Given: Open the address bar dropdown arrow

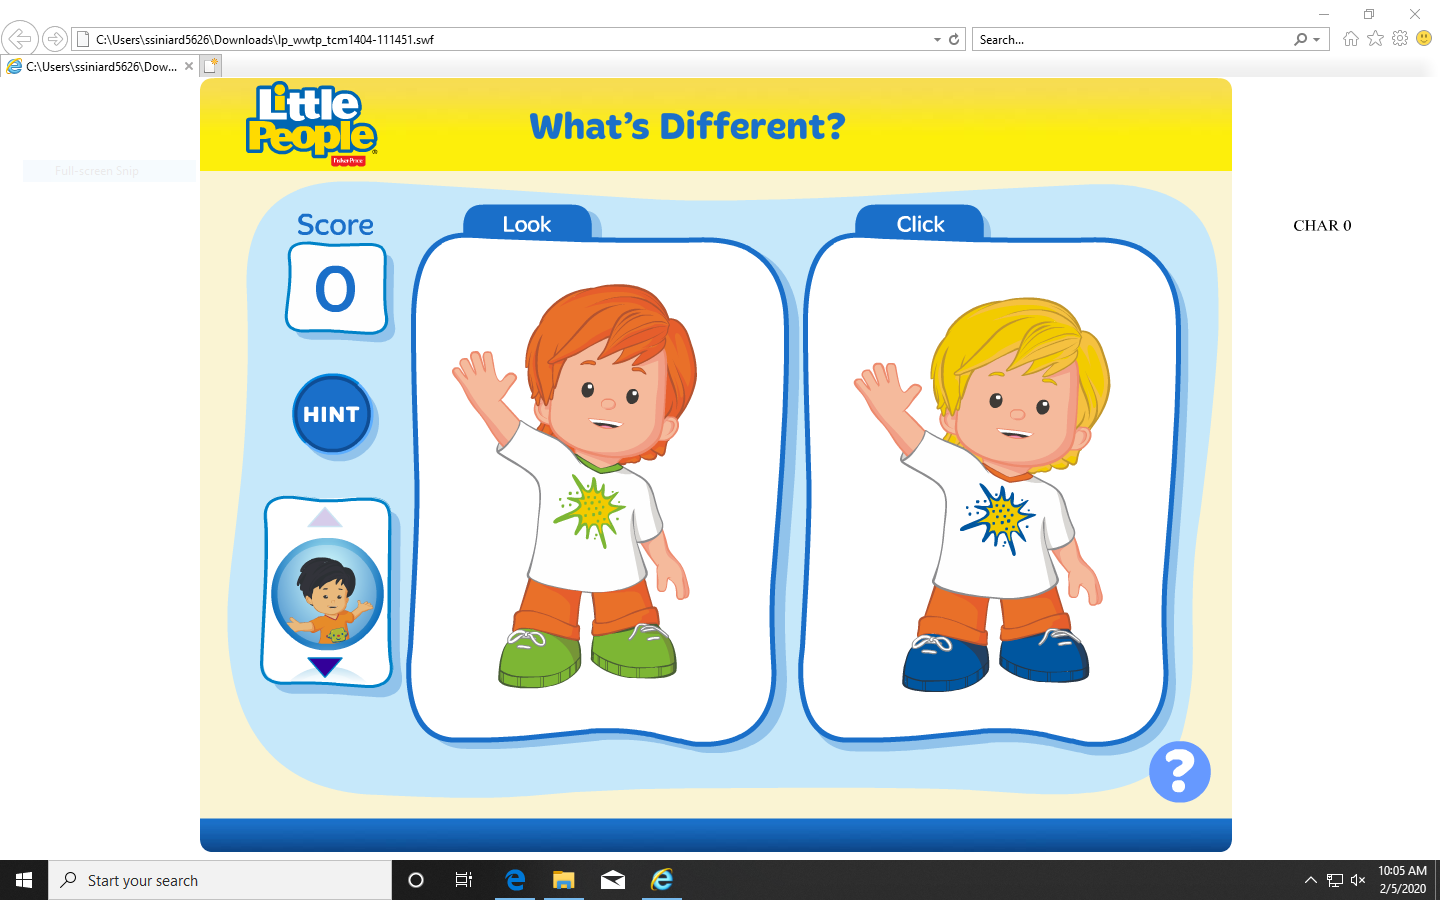Looking at the screenshot, I should tap(937, 40).
